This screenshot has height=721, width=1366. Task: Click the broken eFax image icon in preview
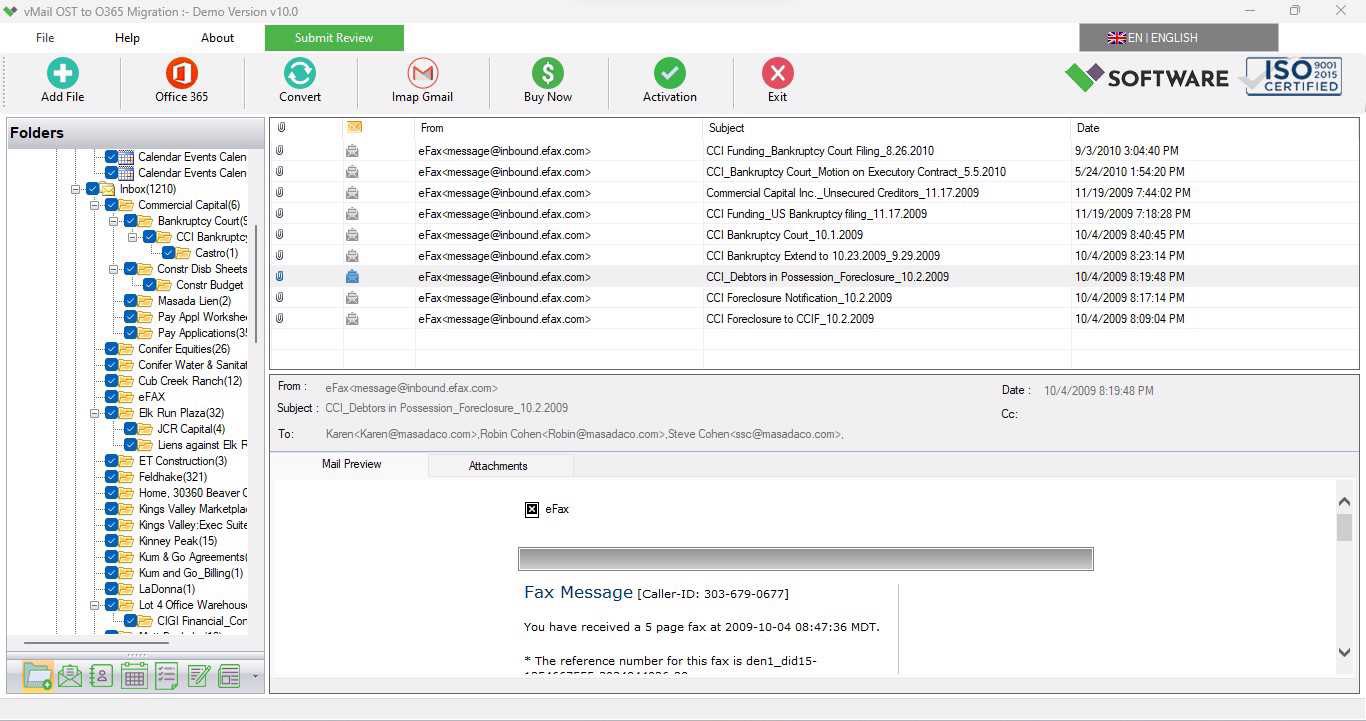tap(532, 509)
